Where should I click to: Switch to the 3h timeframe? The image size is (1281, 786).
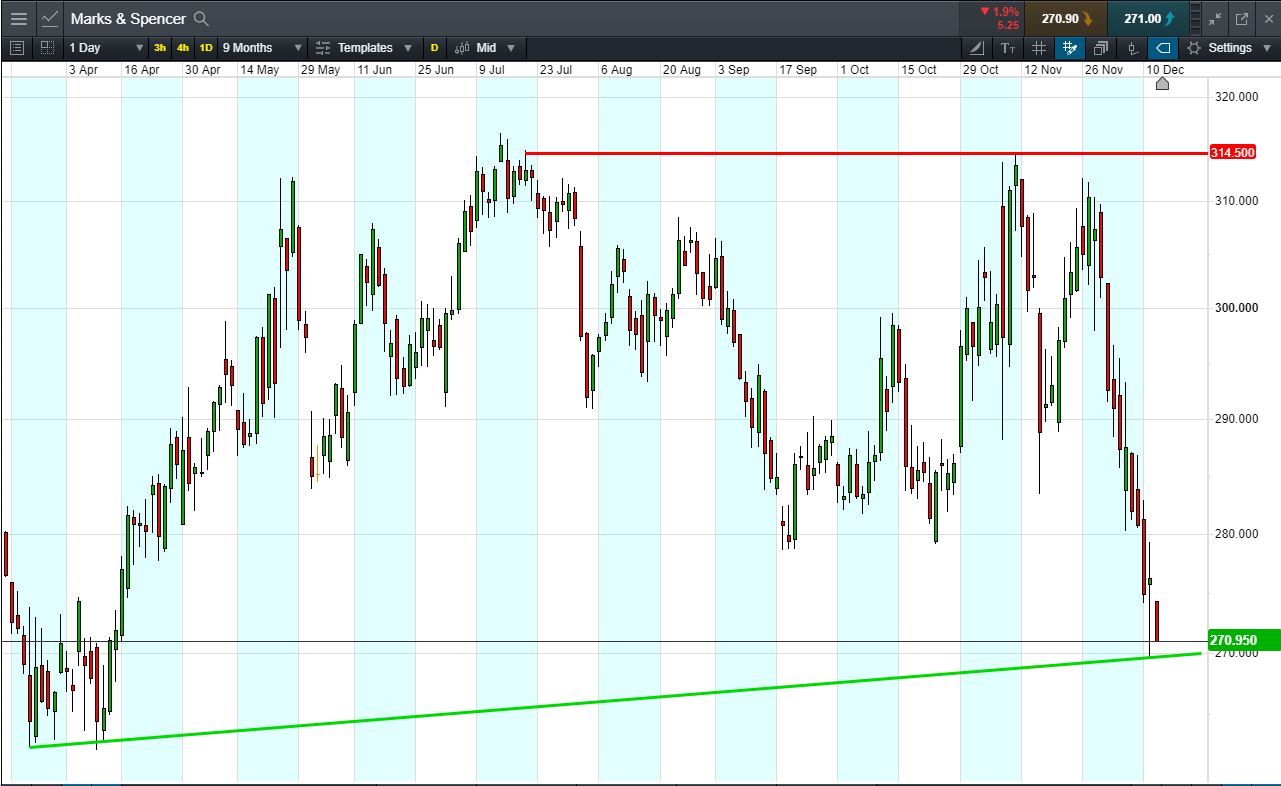pos(160,48)
